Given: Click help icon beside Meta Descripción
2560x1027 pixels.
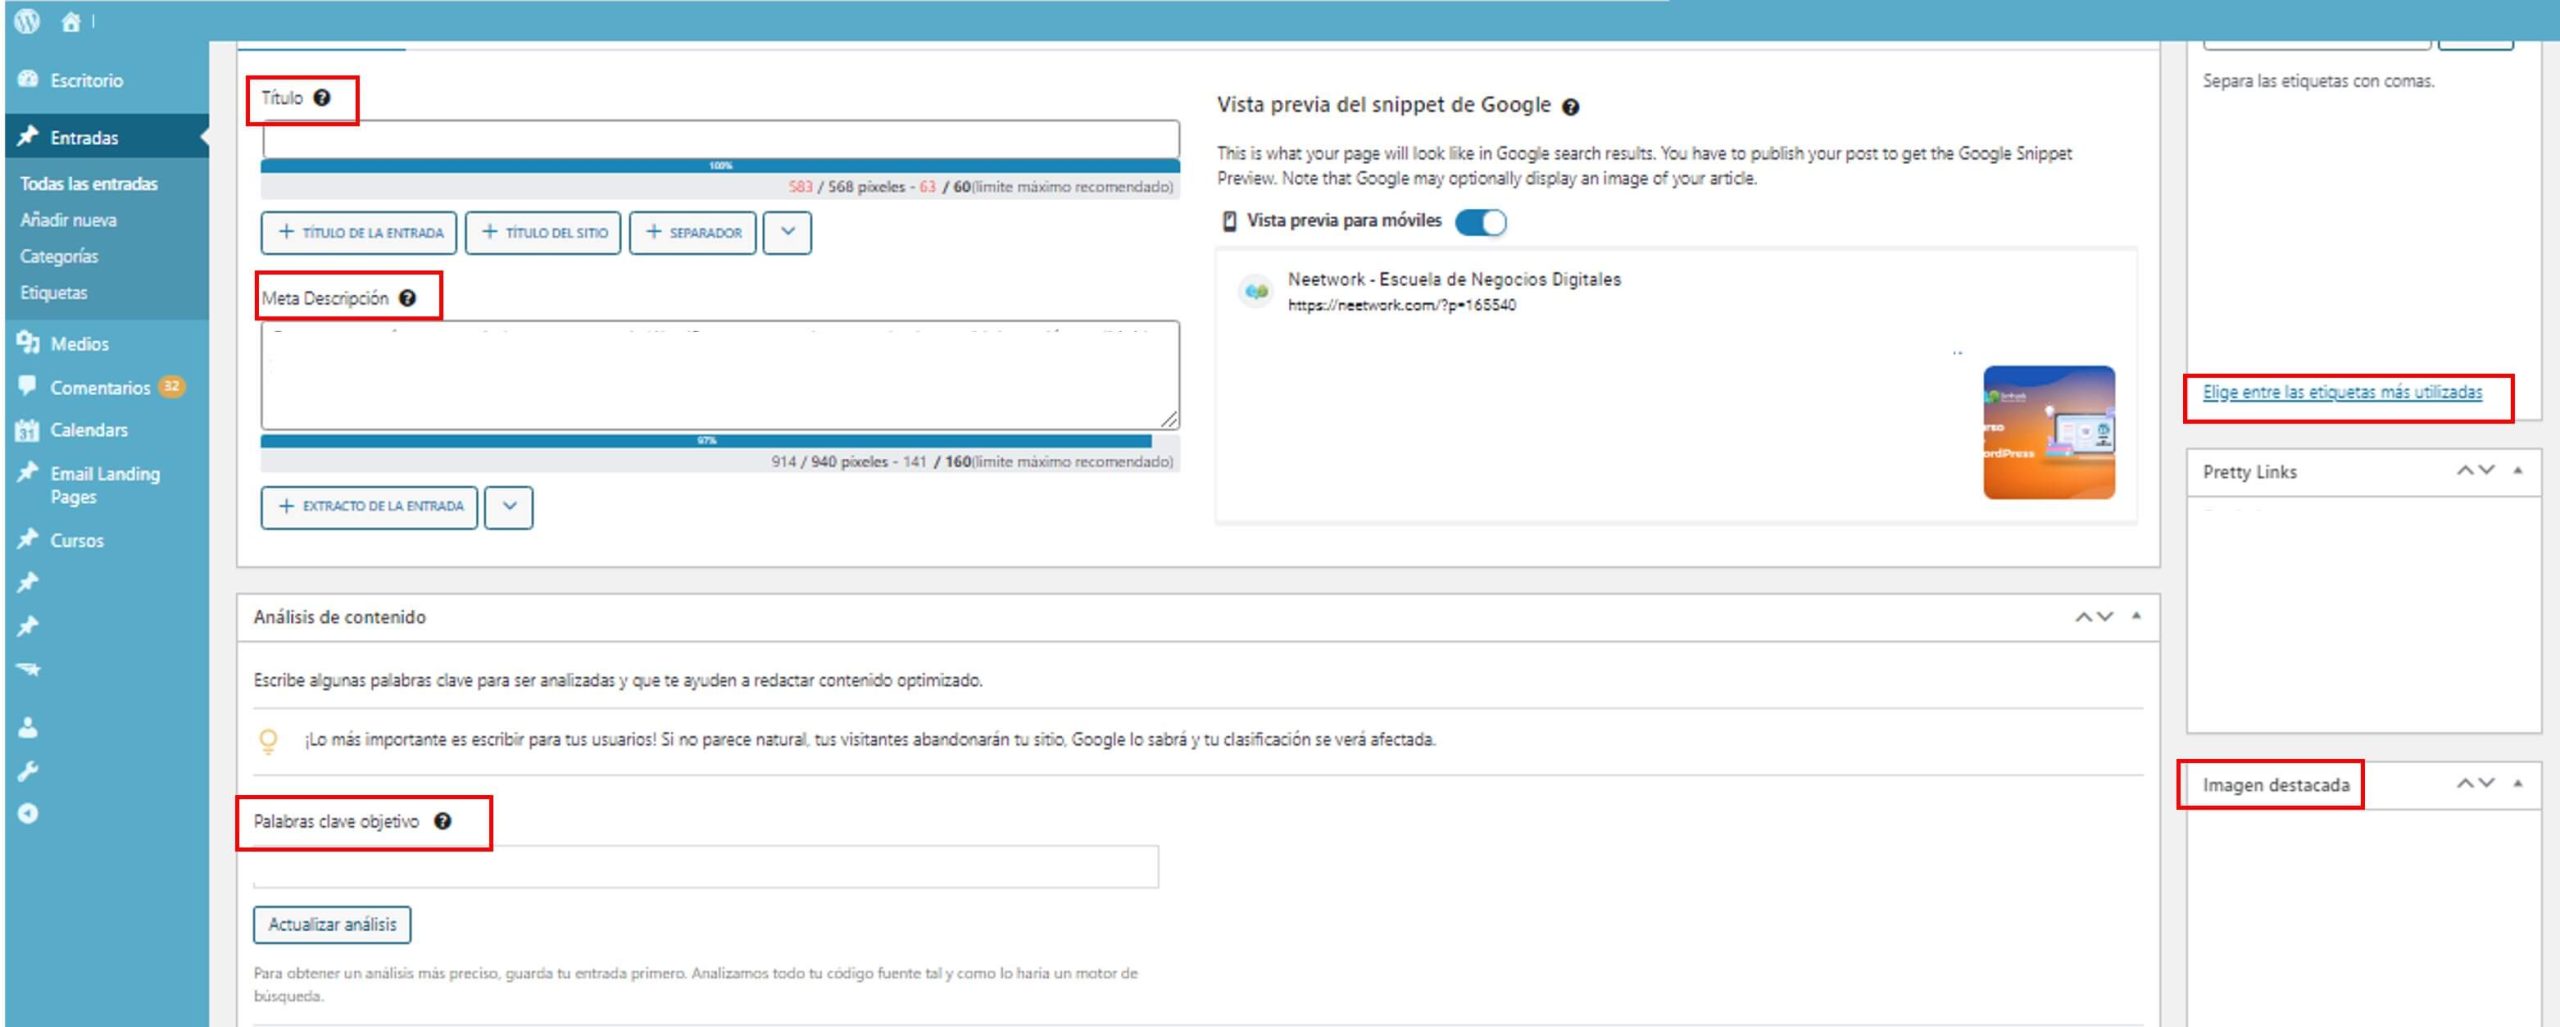Looking at the screenshot, I should tap(407, 298).
